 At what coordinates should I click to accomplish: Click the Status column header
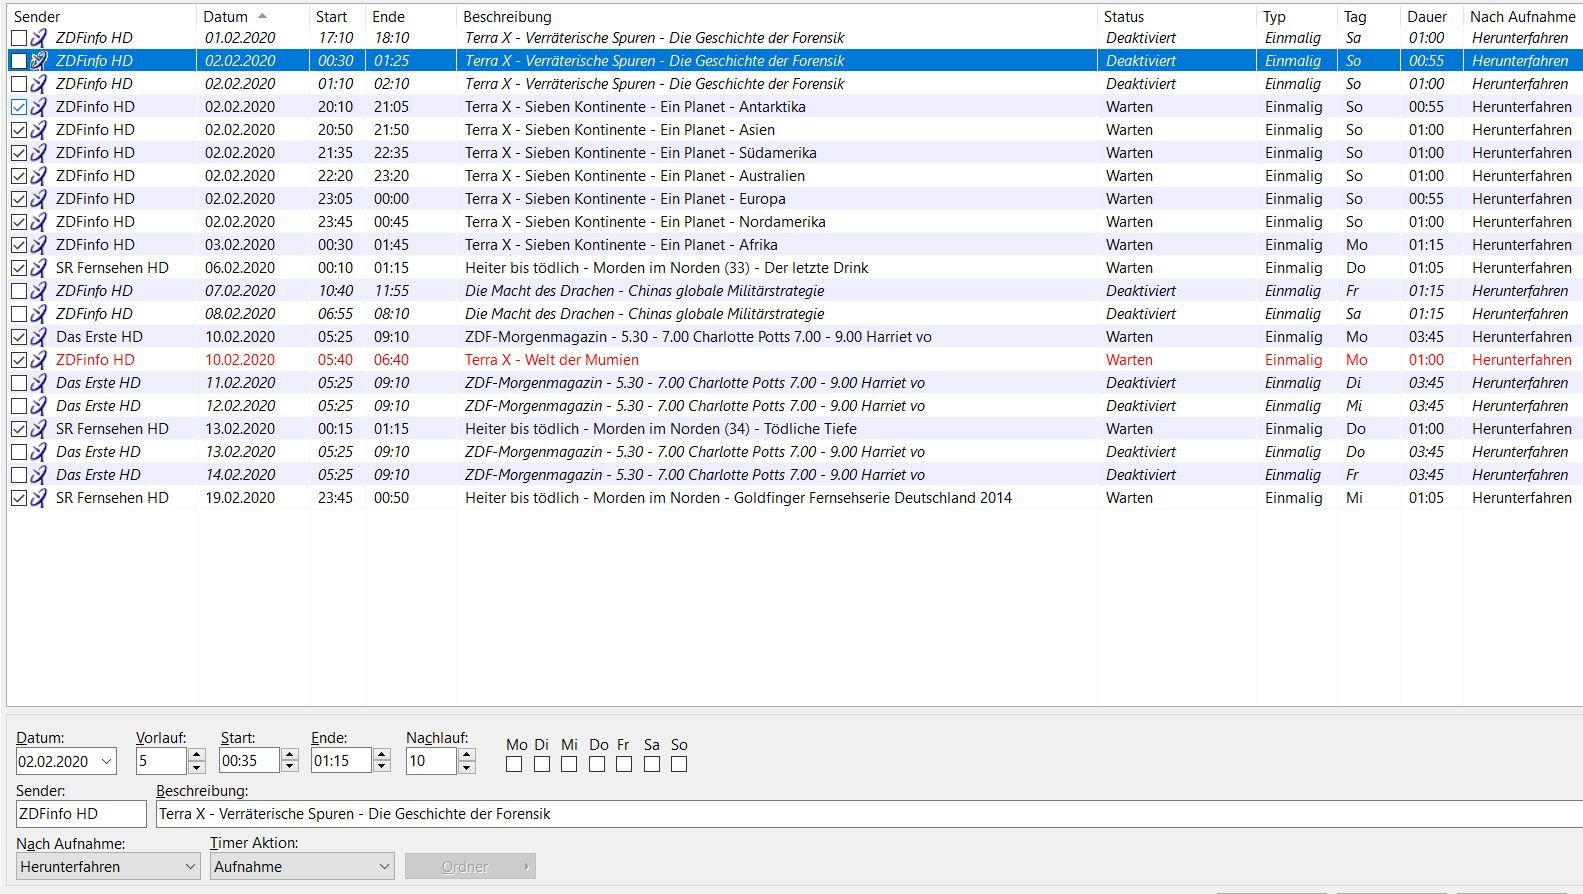pyautogui.click(x=1124, y=17)
